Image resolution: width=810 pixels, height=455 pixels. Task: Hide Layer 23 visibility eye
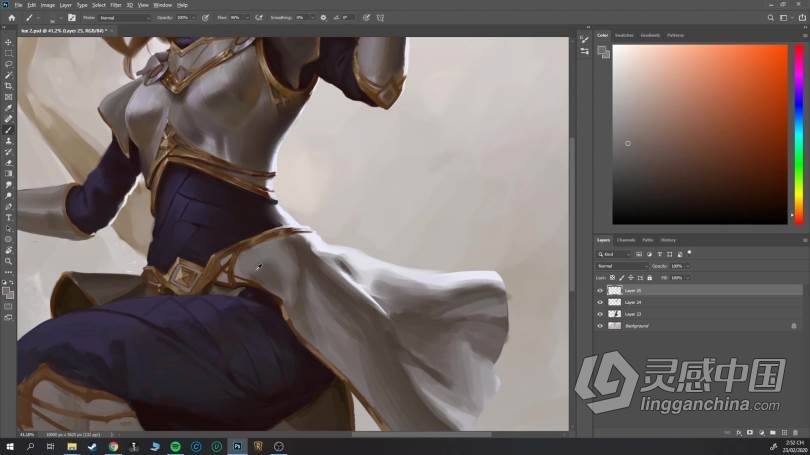pyautogui.click(x=600, y=314)
